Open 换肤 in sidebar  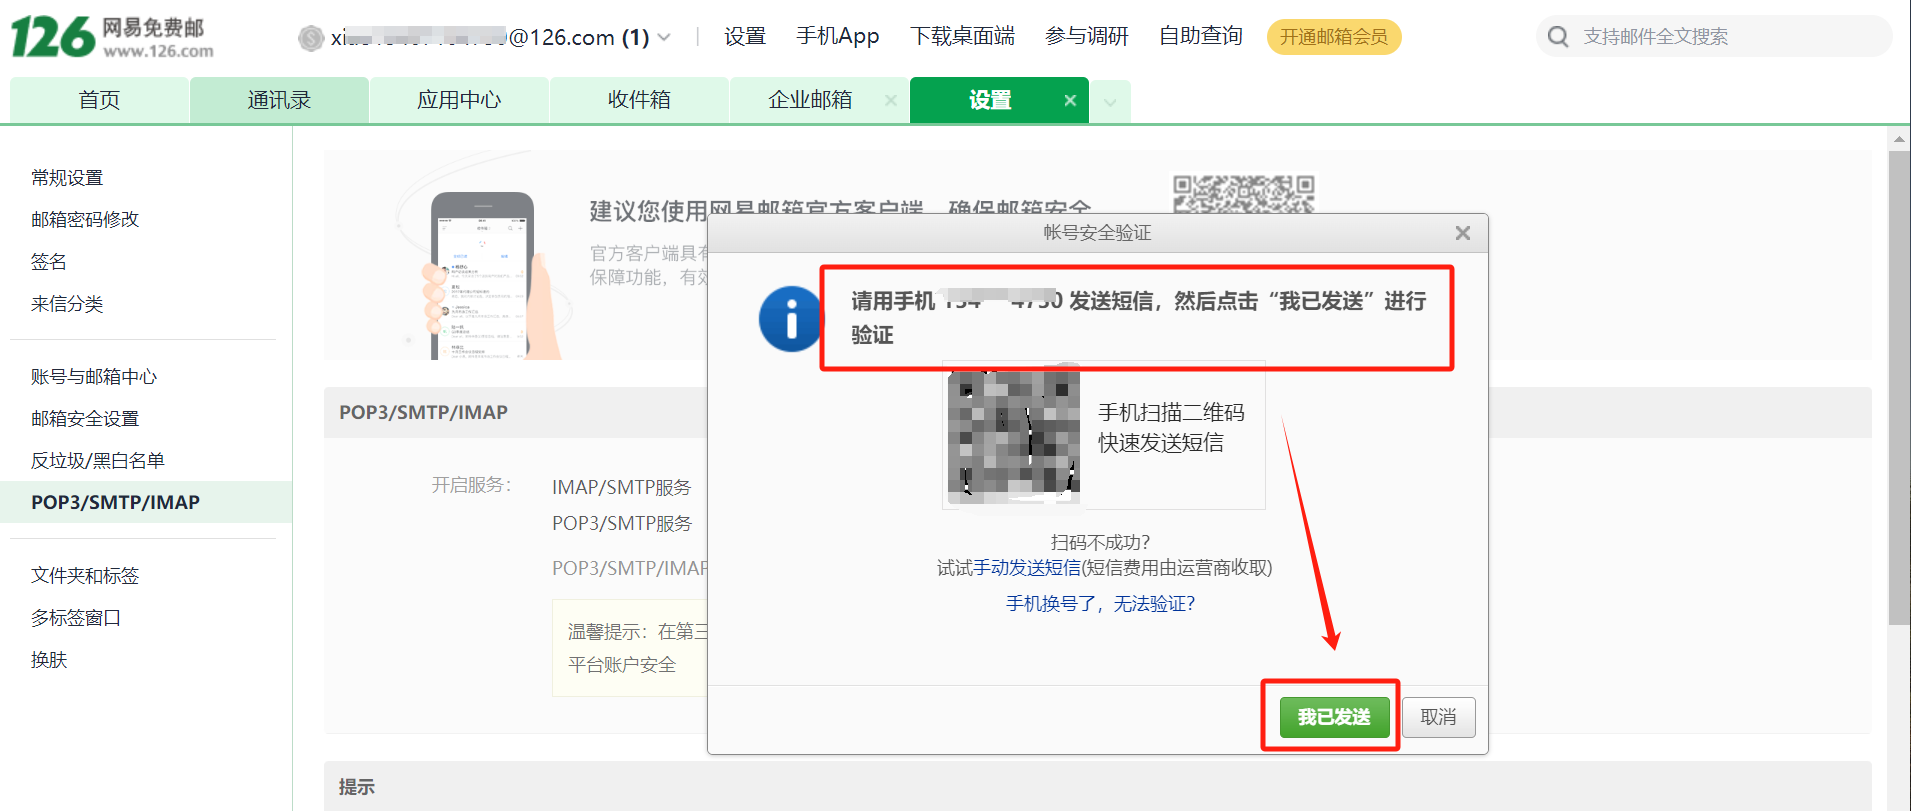[49, 660]
